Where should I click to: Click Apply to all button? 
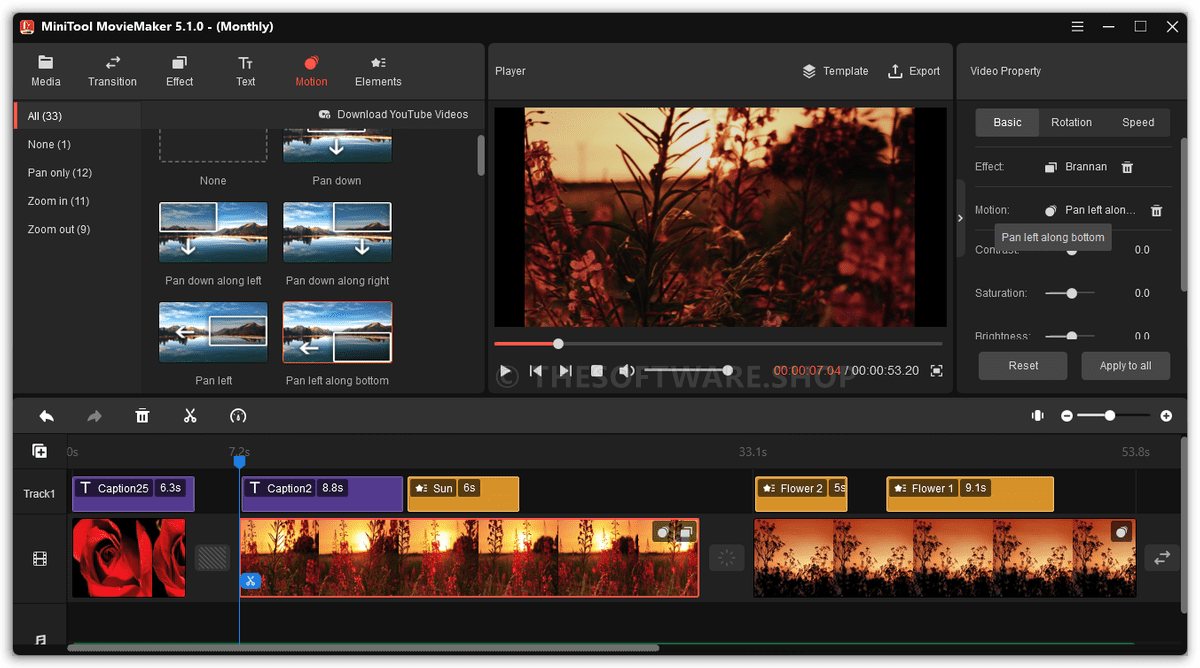point(1125,366)
